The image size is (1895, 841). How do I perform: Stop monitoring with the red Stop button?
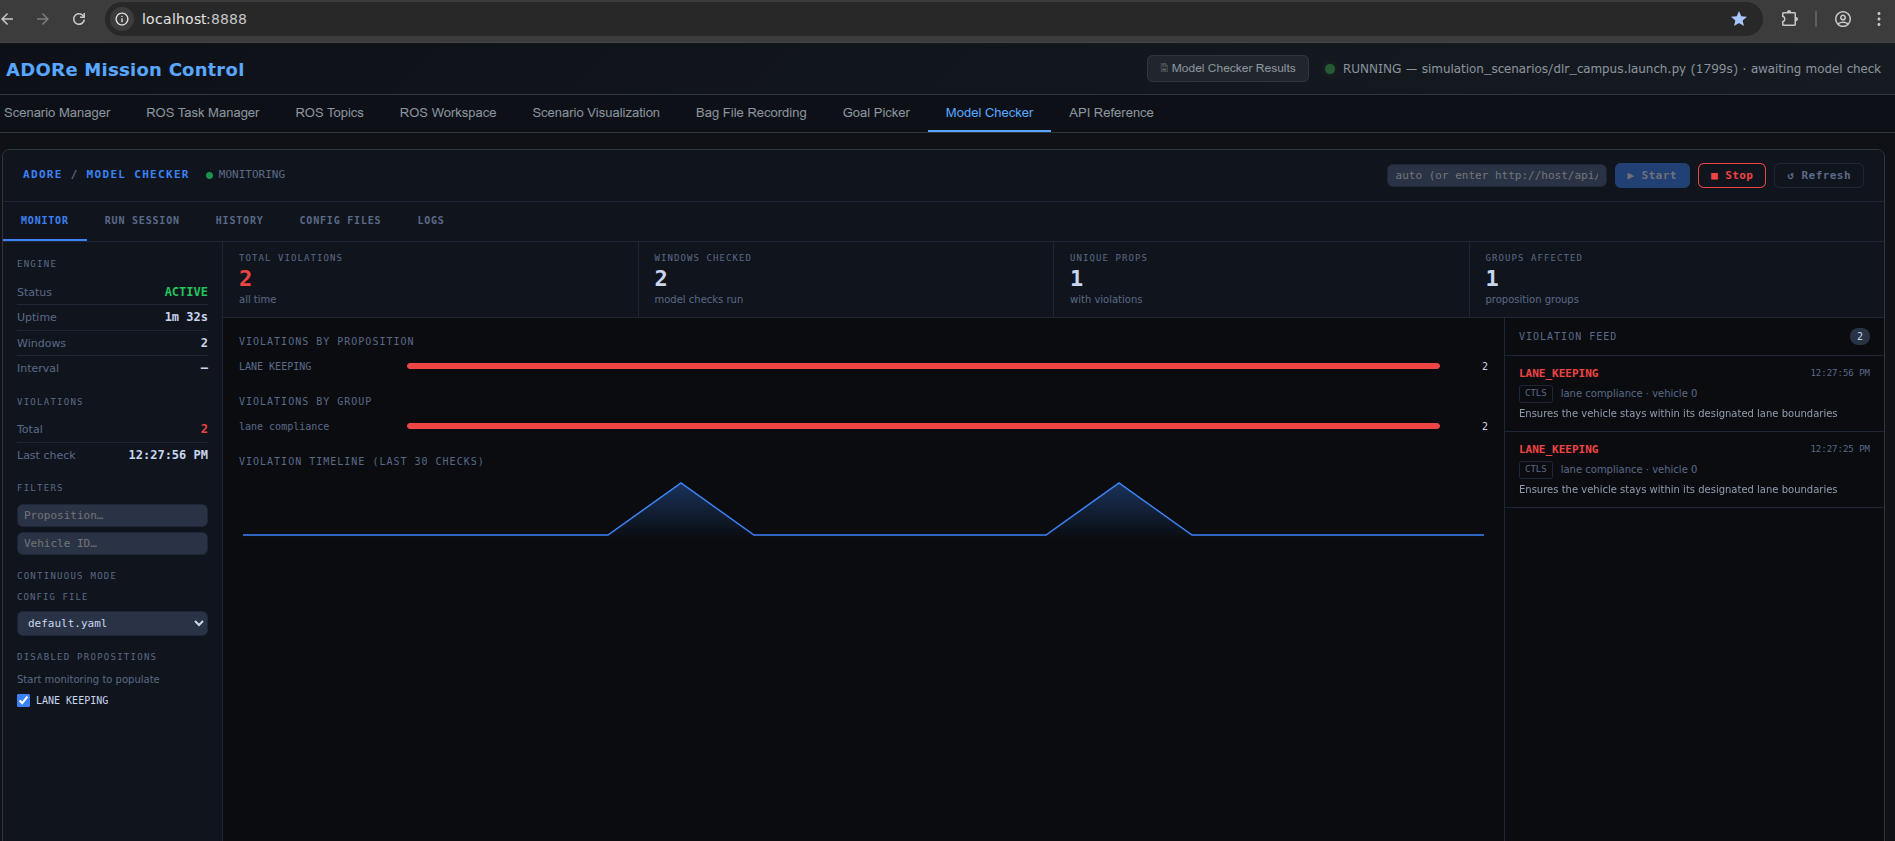pyautogui.click(x=1731, y=175)
